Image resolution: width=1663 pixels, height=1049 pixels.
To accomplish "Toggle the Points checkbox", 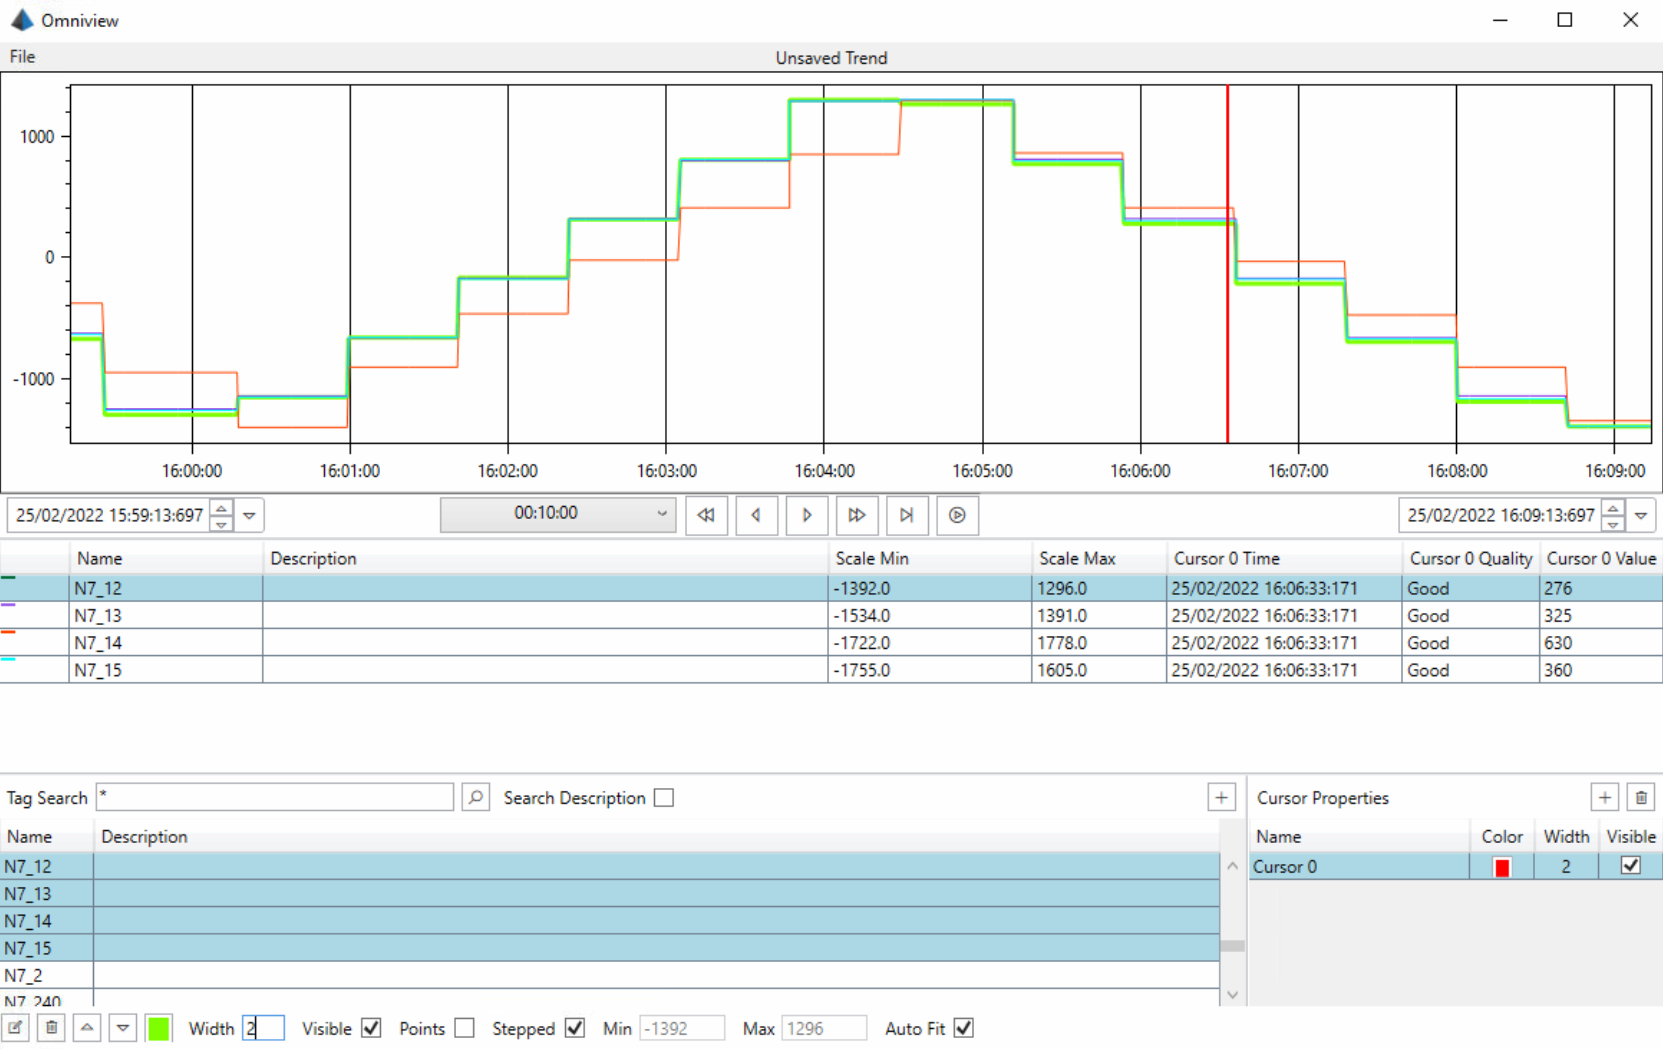I will pos(464,1028).
